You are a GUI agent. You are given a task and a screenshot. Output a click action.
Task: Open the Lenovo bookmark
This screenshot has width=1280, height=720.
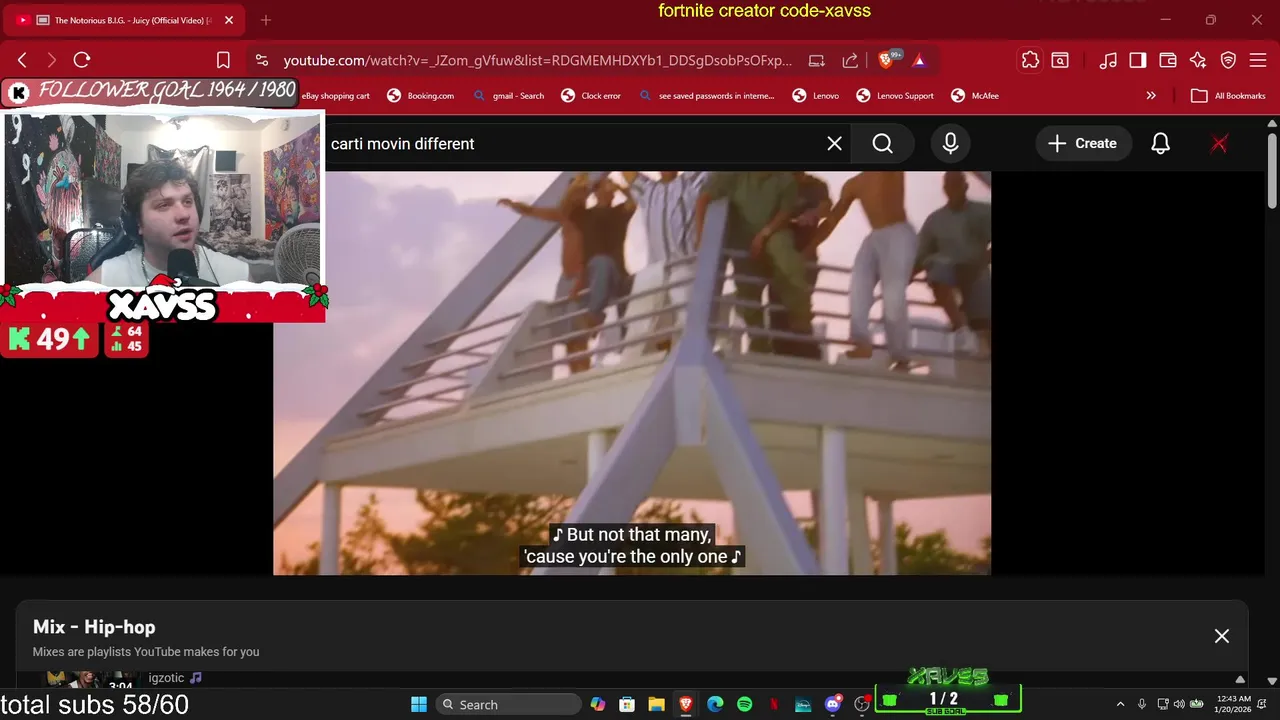coord(816,96)
